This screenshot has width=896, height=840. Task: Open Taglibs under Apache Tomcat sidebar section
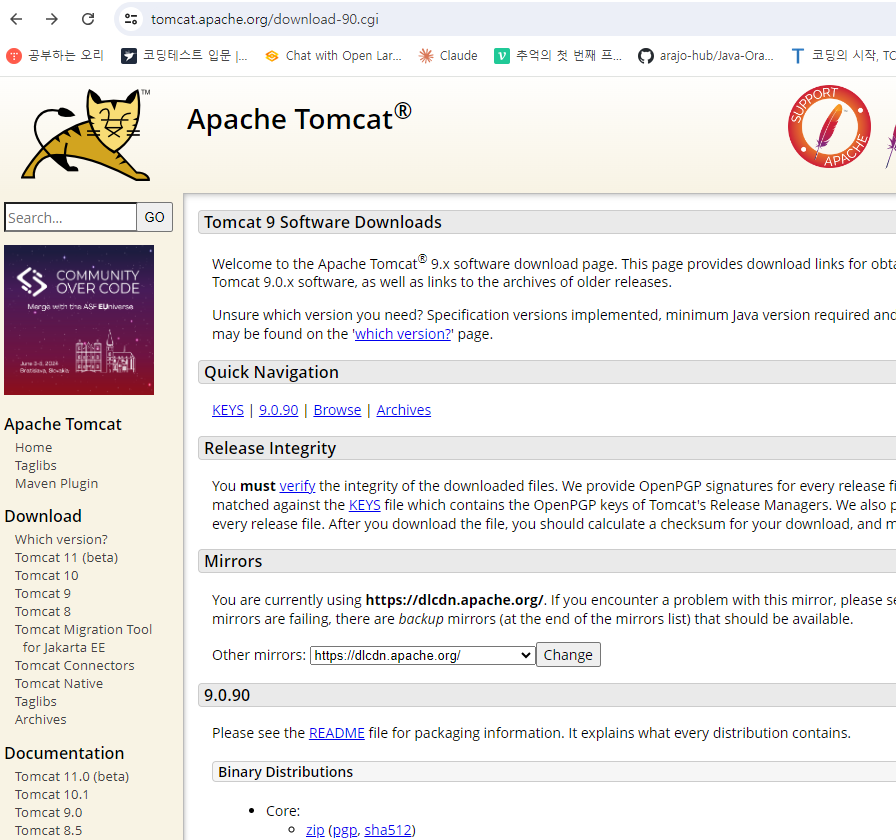click(x=36, y=466)
